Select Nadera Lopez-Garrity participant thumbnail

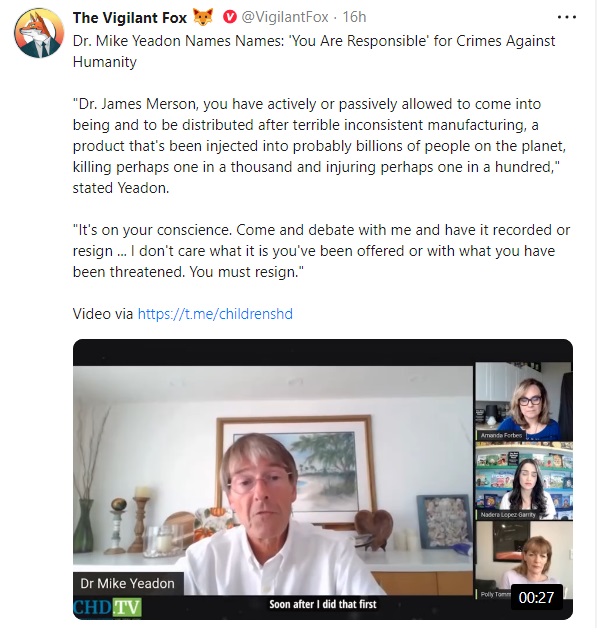pyautogui.click(x=524, y=481)
